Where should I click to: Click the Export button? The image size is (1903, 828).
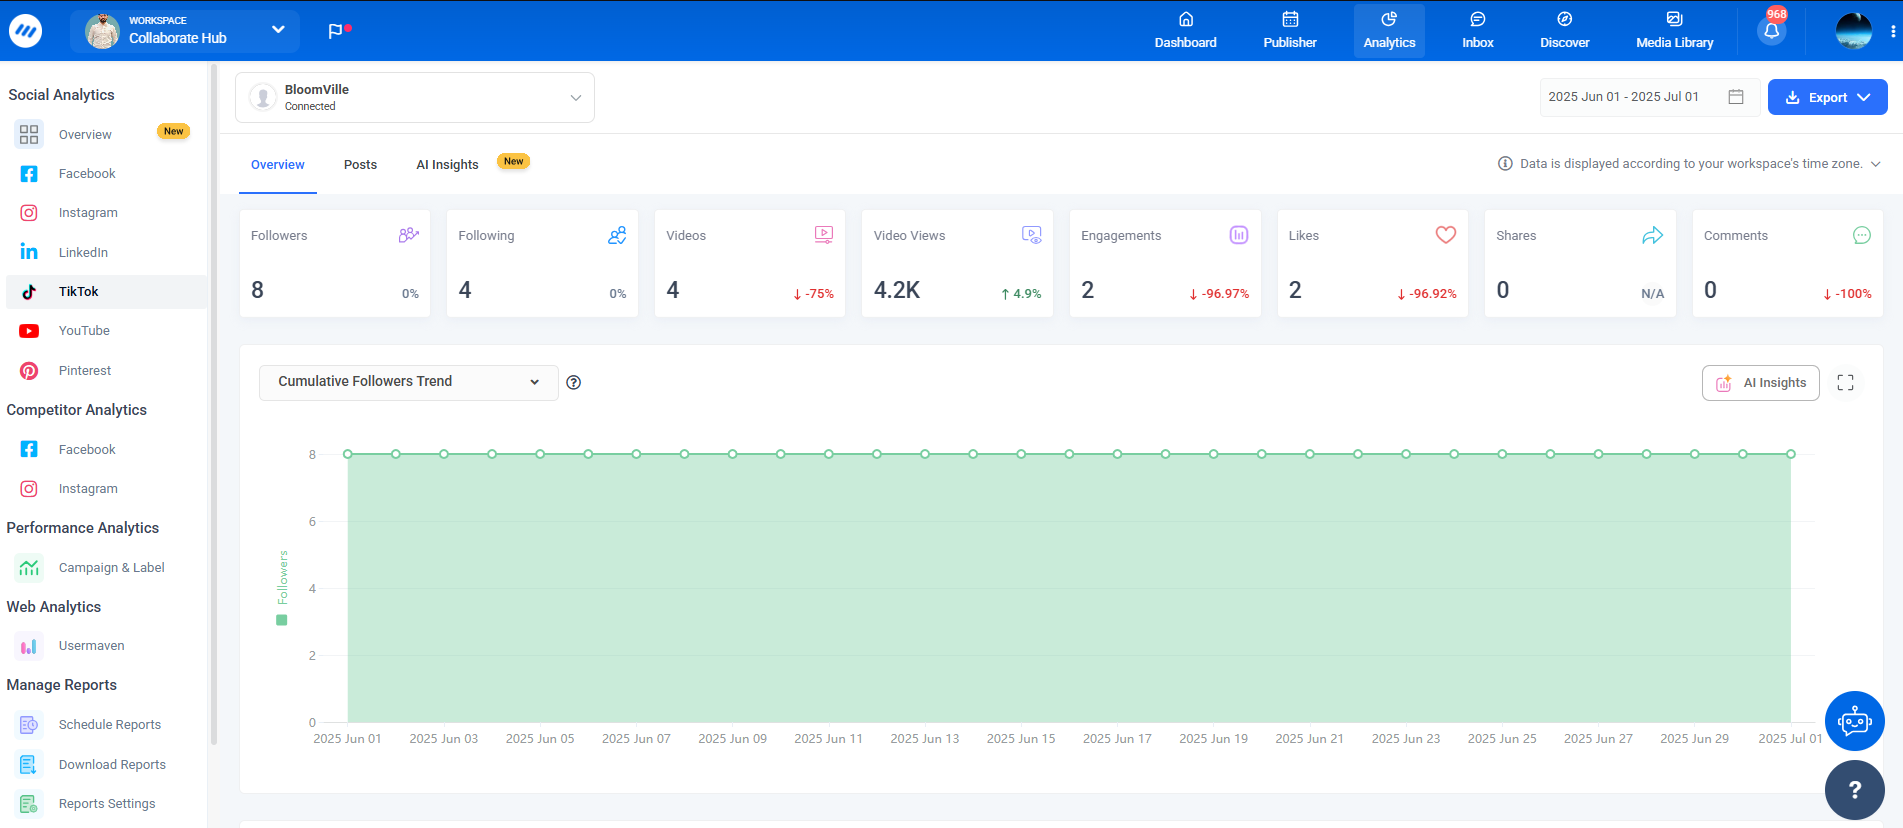pos(1827,97)
